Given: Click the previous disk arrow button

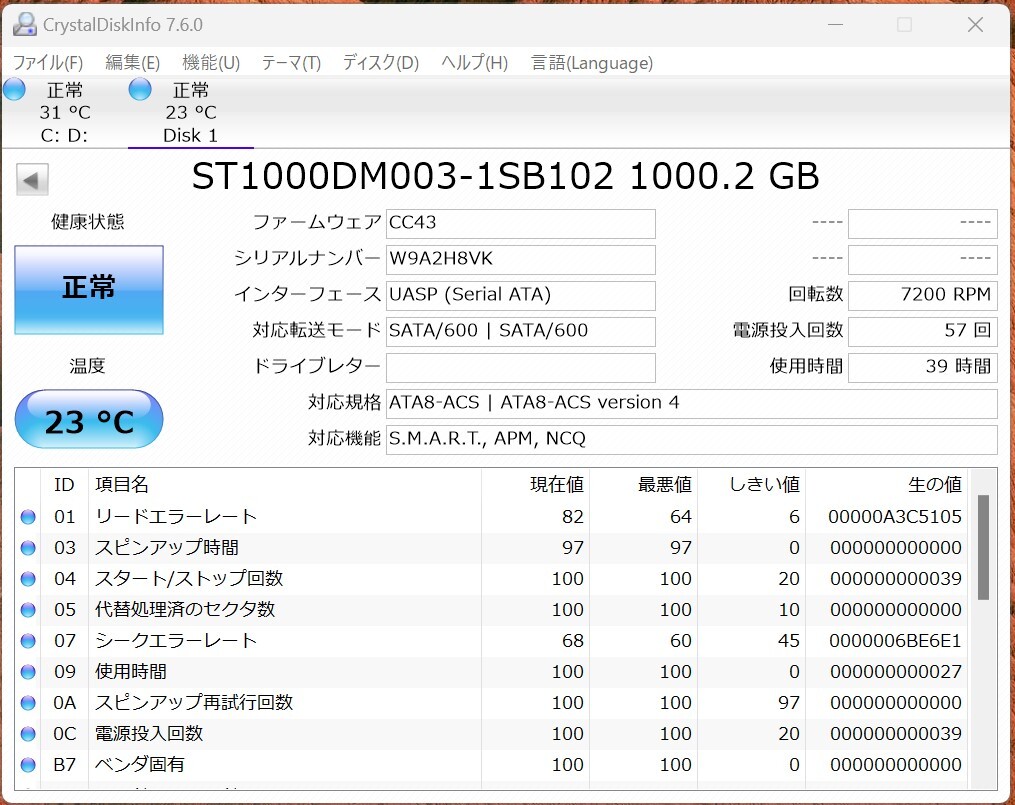Looking at the screenshot, I should (32, 180).
